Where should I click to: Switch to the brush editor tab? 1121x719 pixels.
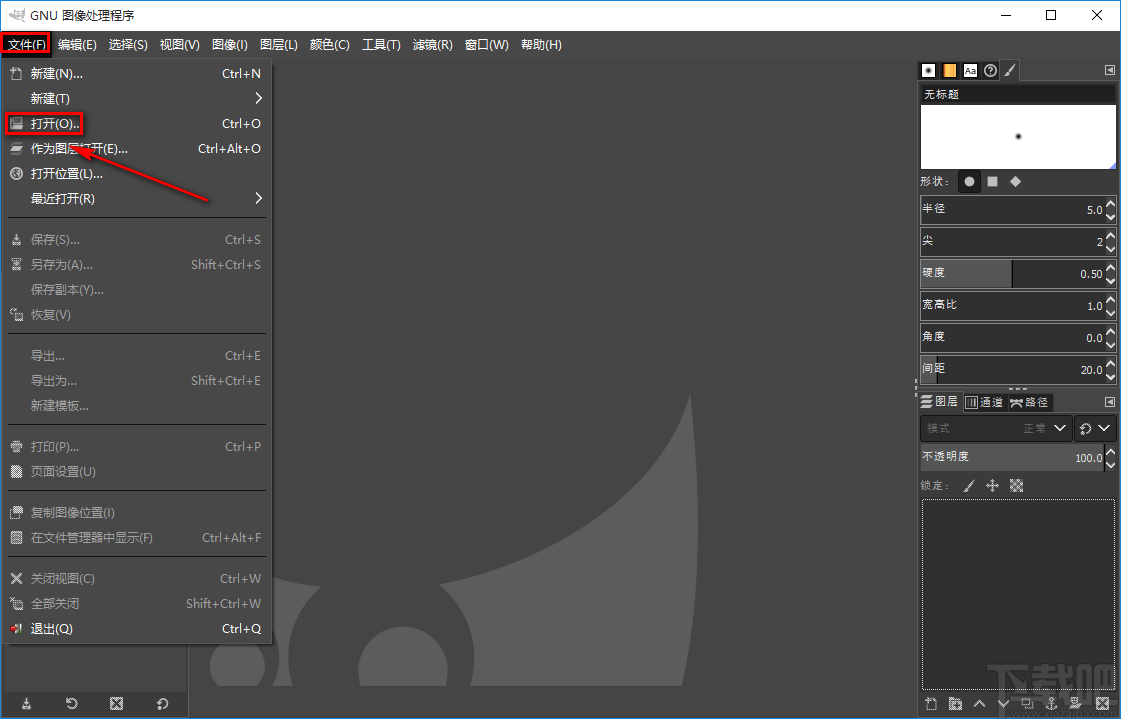1009,70
